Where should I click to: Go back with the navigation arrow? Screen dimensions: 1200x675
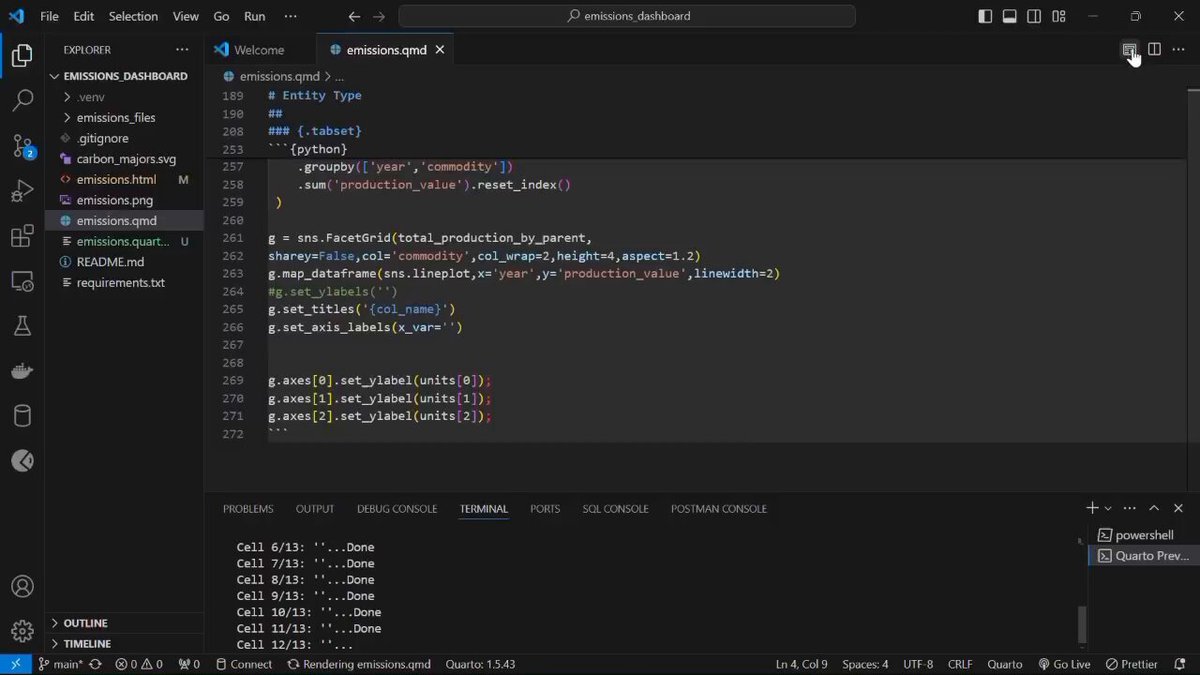(354, 16)
